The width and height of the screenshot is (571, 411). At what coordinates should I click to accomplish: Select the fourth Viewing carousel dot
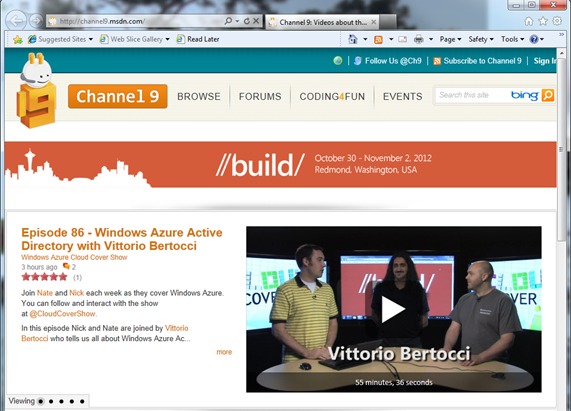(72, 402)
